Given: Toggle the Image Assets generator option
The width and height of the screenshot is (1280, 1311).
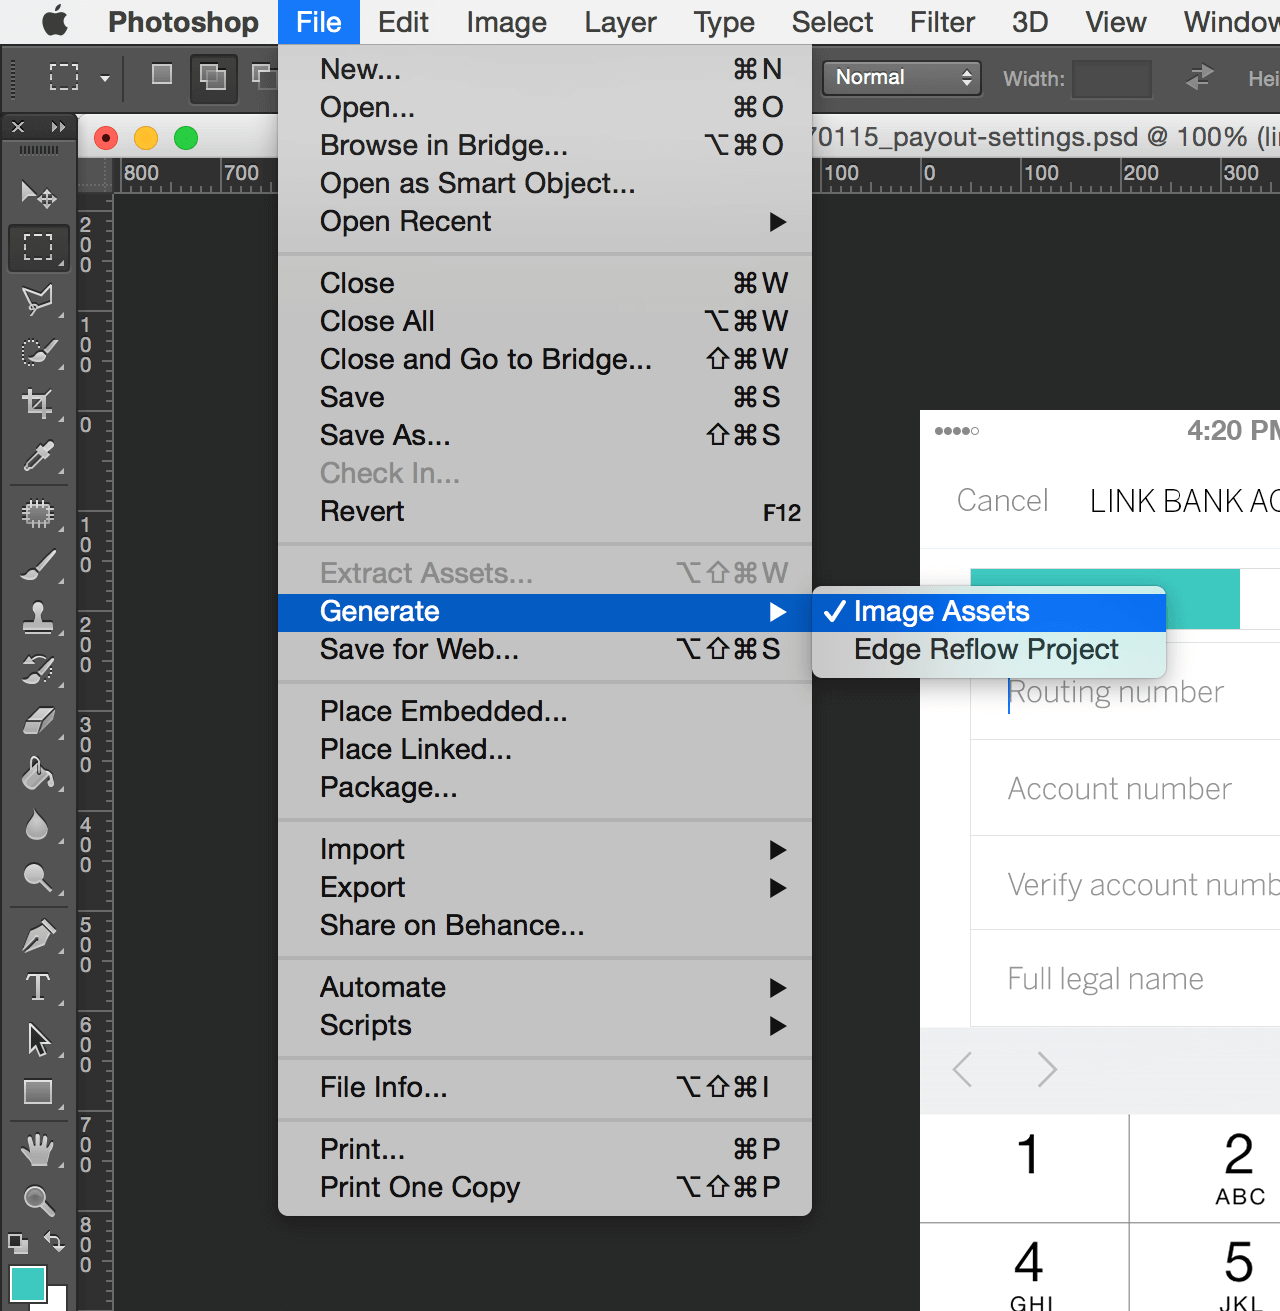Looking at the screenshot, I should pyautogui.click(x=989, y=611).
